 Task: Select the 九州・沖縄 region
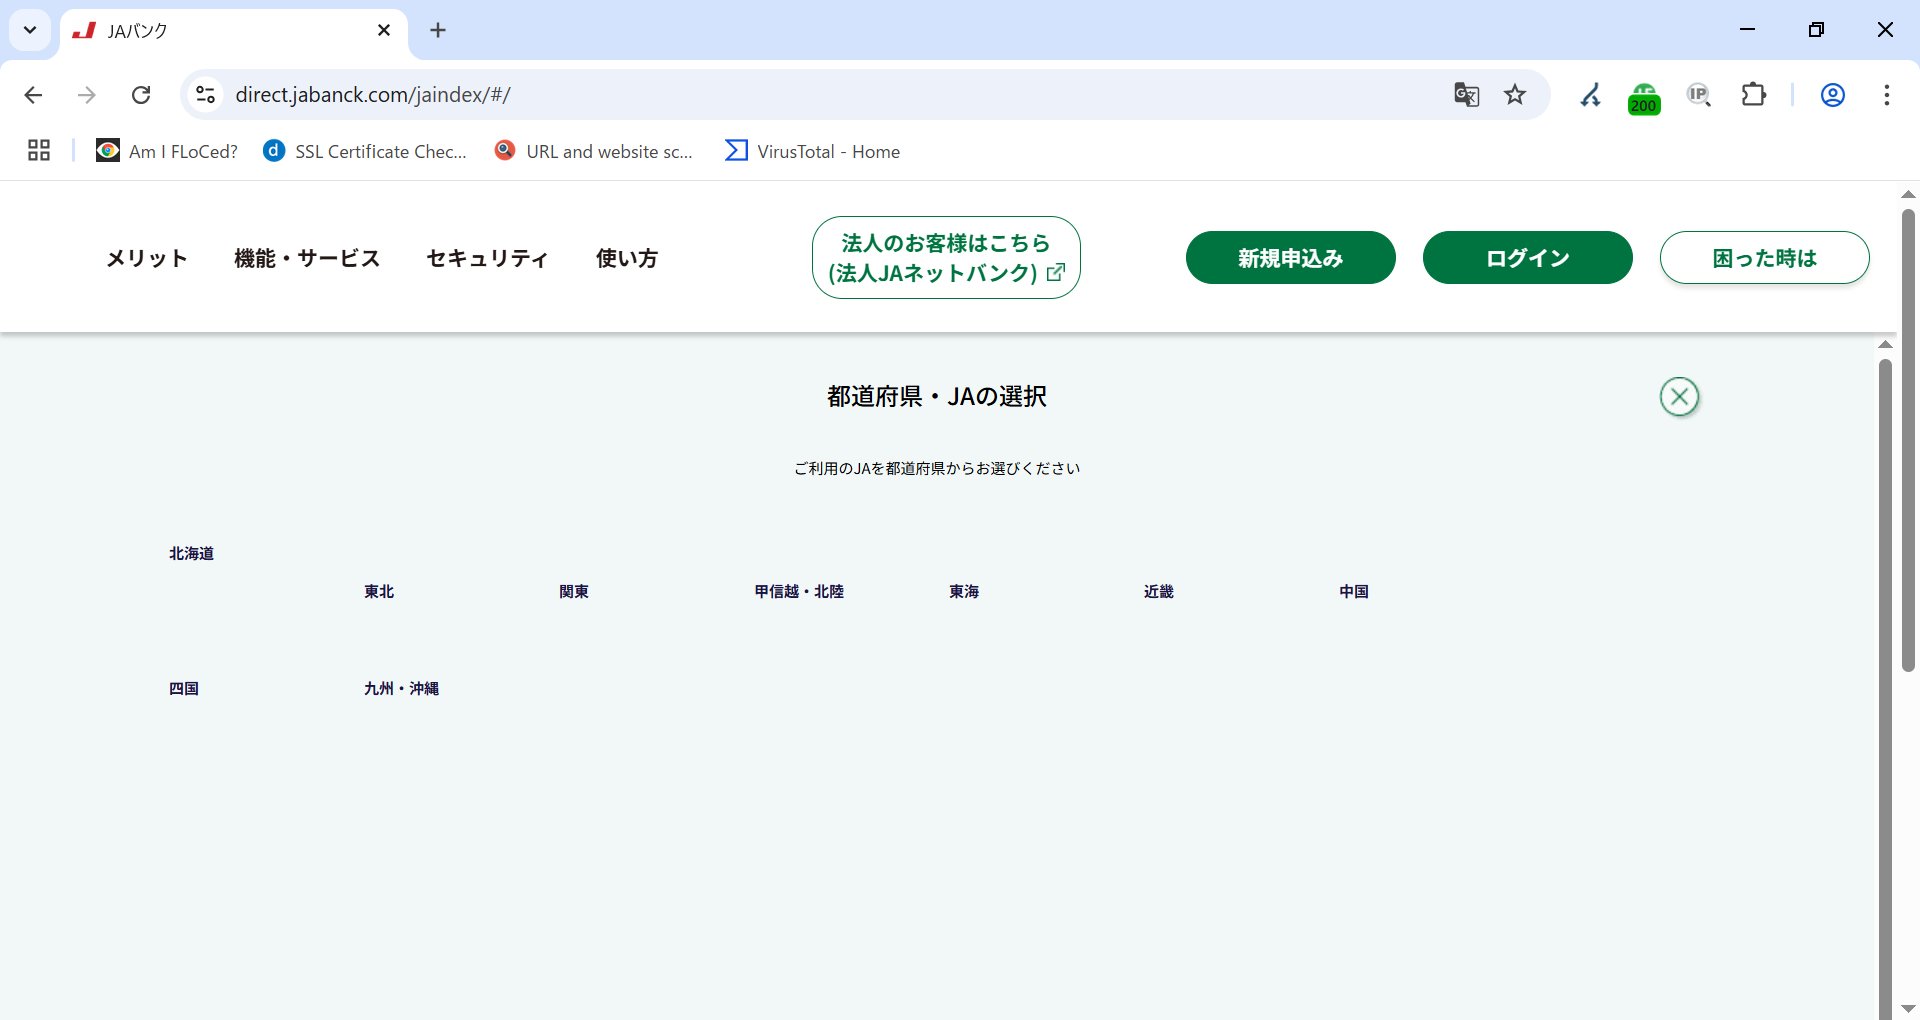coord(401,689)
